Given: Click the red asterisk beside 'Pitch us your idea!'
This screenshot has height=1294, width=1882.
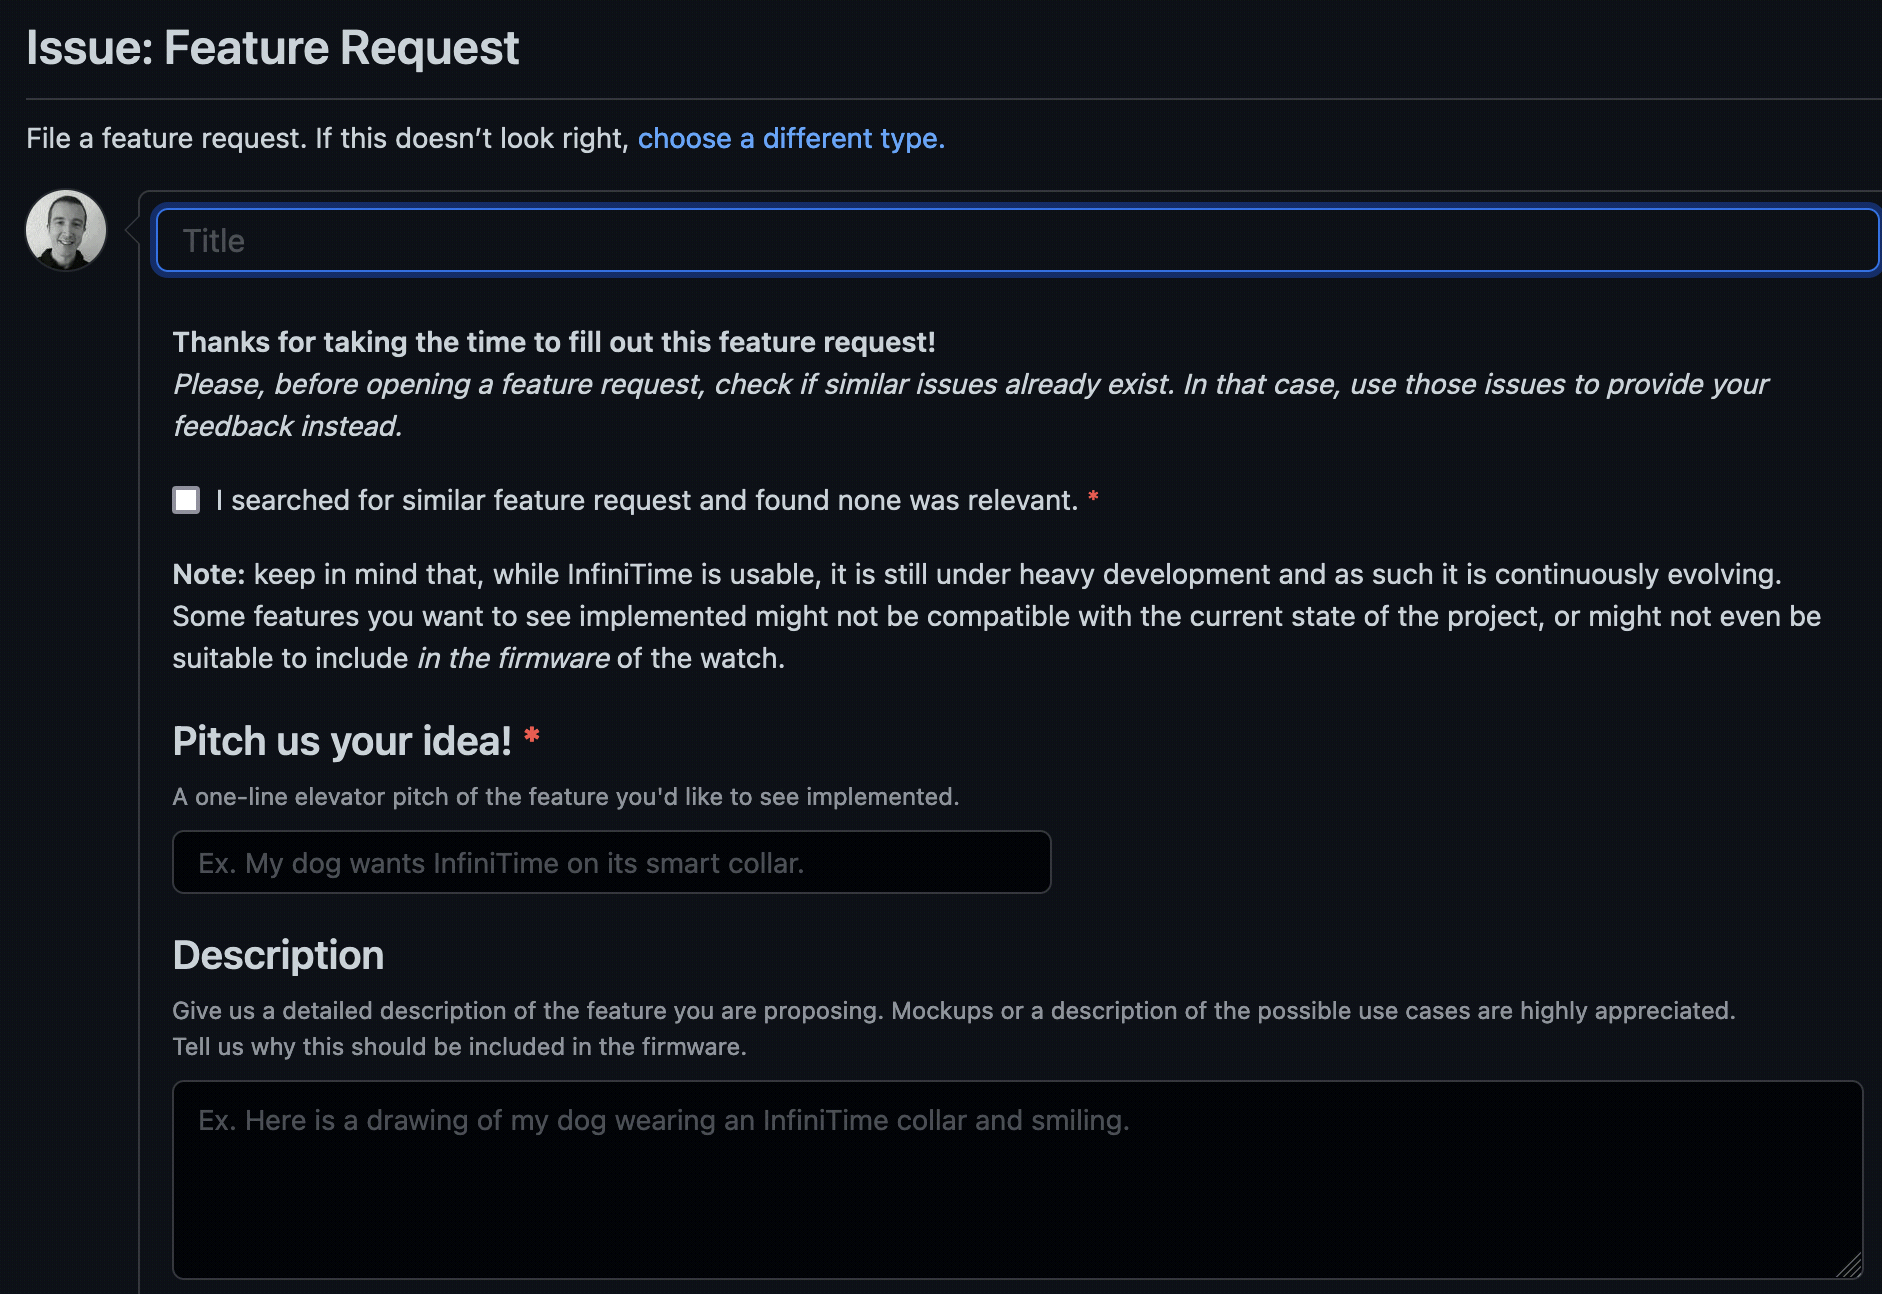Looking at the screenshot, I should (532, 736).
